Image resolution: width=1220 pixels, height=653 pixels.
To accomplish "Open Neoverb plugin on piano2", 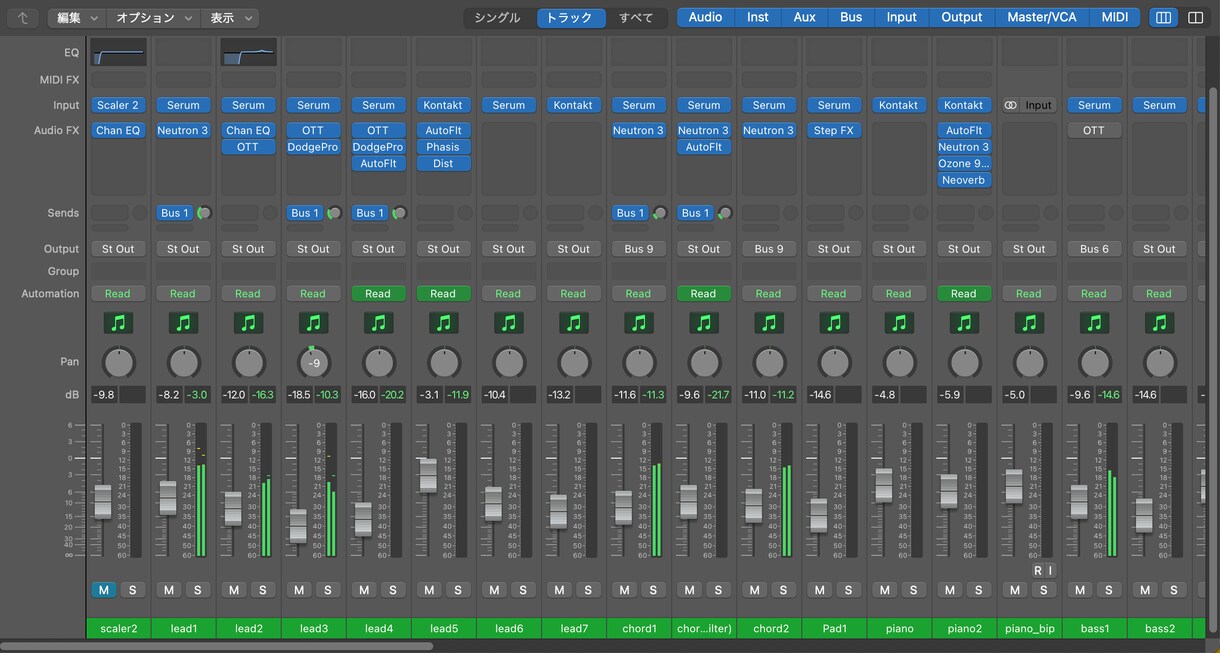I will click(x=963, y=180).
